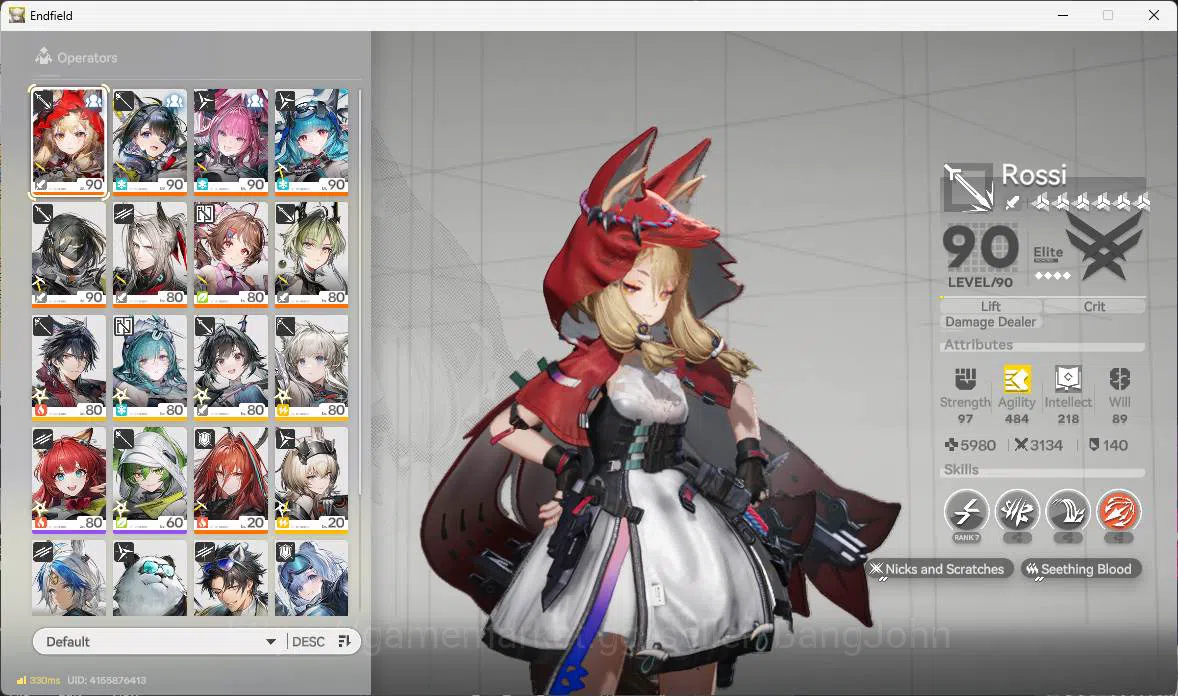1178x696 pixels.
Task: Click the Rossi operator name
Action: [x=1034, y=174]
